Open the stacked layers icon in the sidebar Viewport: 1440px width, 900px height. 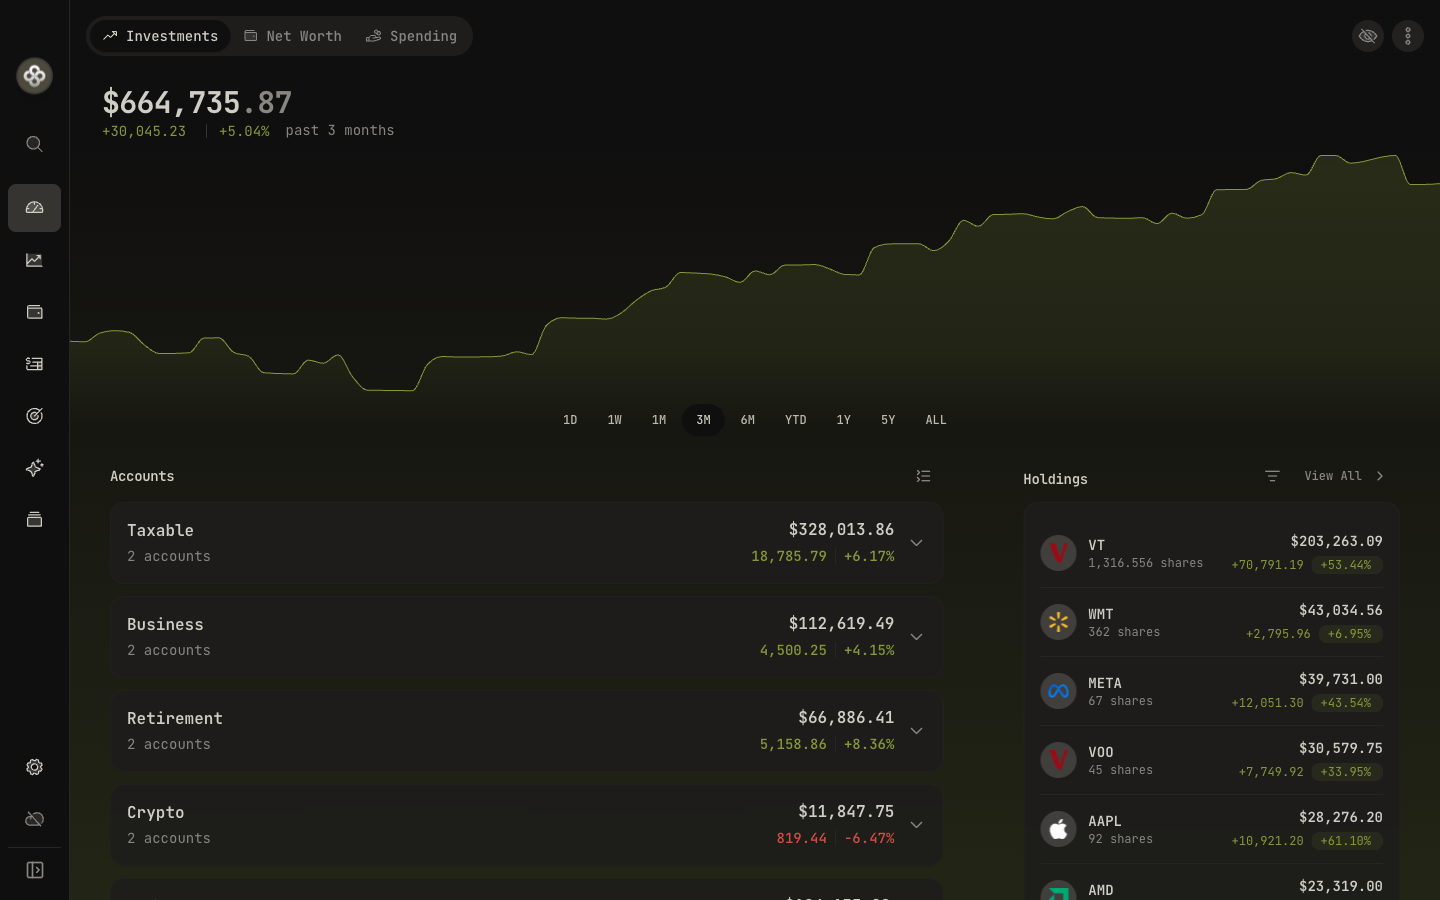34,520
